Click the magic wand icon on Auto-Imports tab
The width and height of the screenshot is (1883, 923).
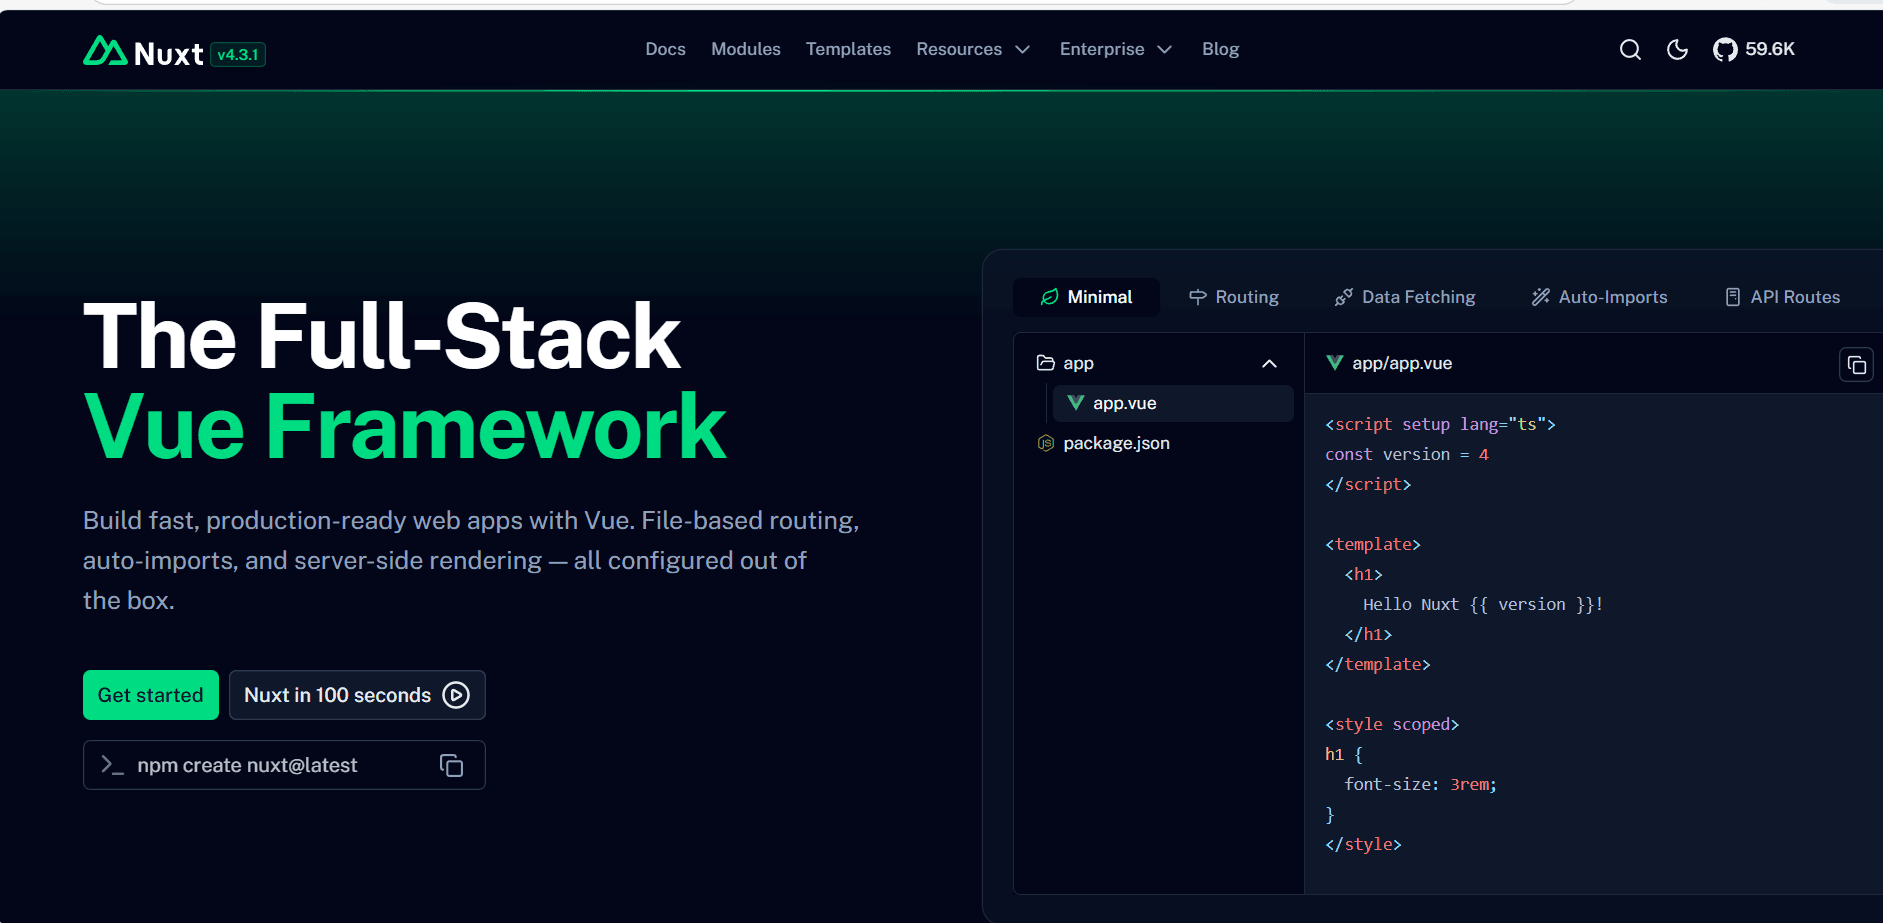click(1541, 297)
